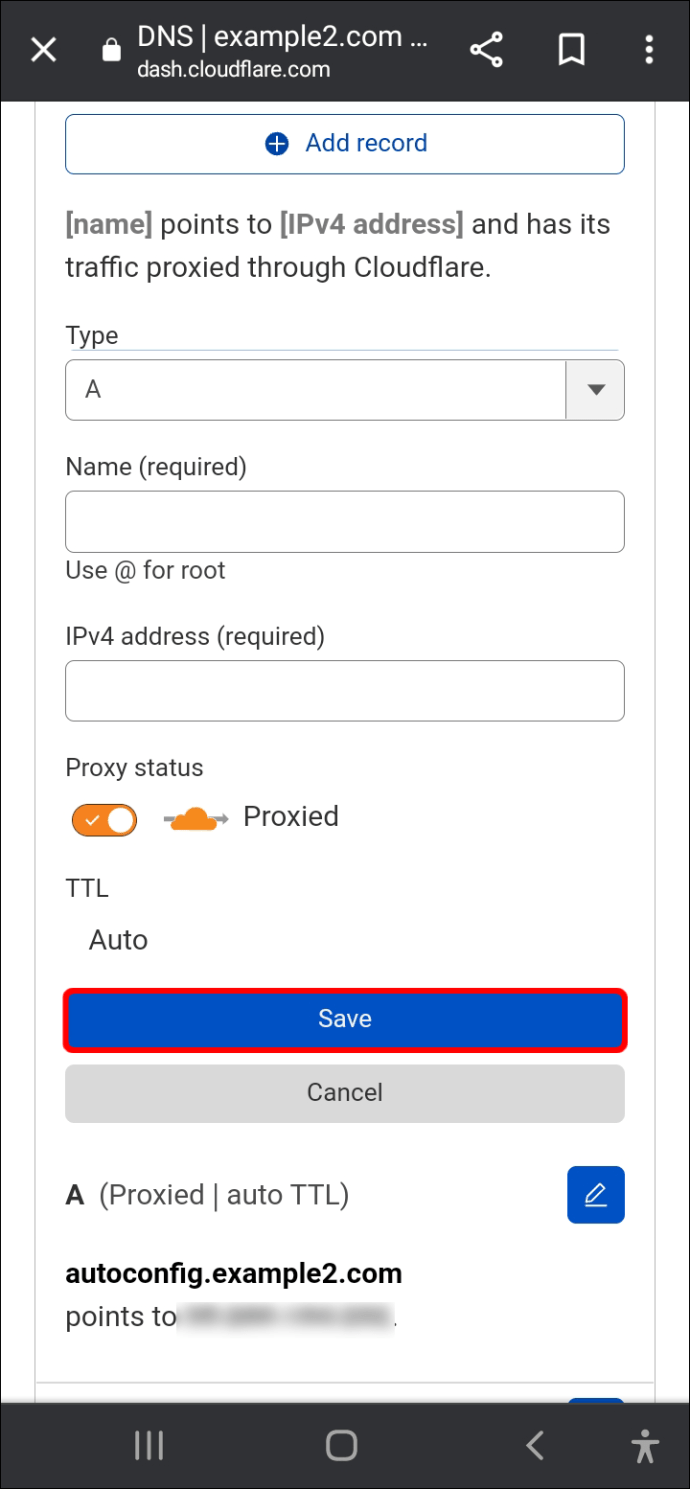This screenshot has width=690, height=1489.
Task: Open the Type combo box showing A
Action: coord(345,390)
